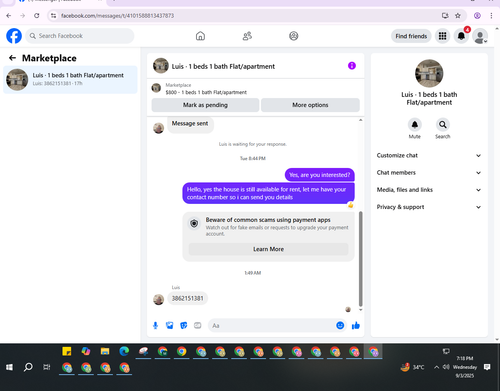This screenshot has width=500, height=391.
Task: Click the "Hello, yes the house" message bubble
Action: click(x=268, y=193)
